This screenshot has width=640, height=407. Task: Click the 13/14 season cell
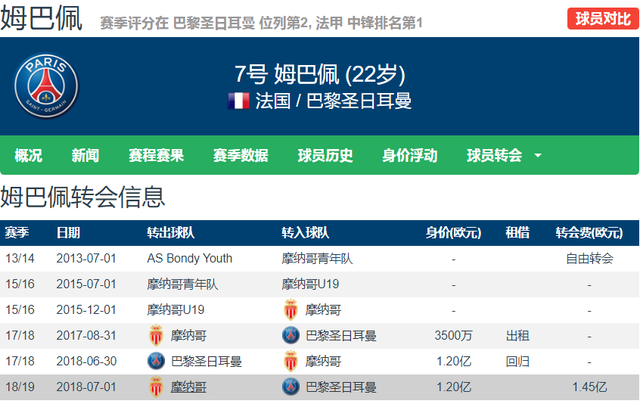tap(20, 258)
